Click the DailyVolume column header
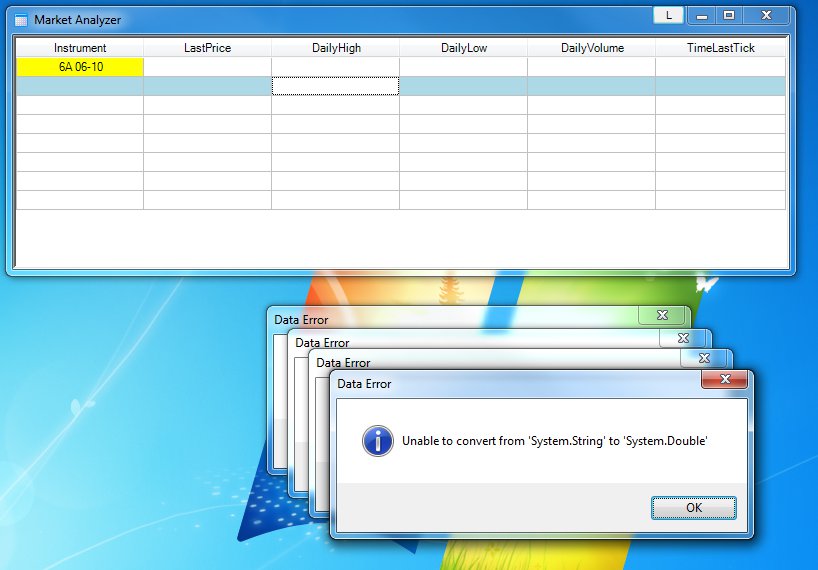 (592, 48)
